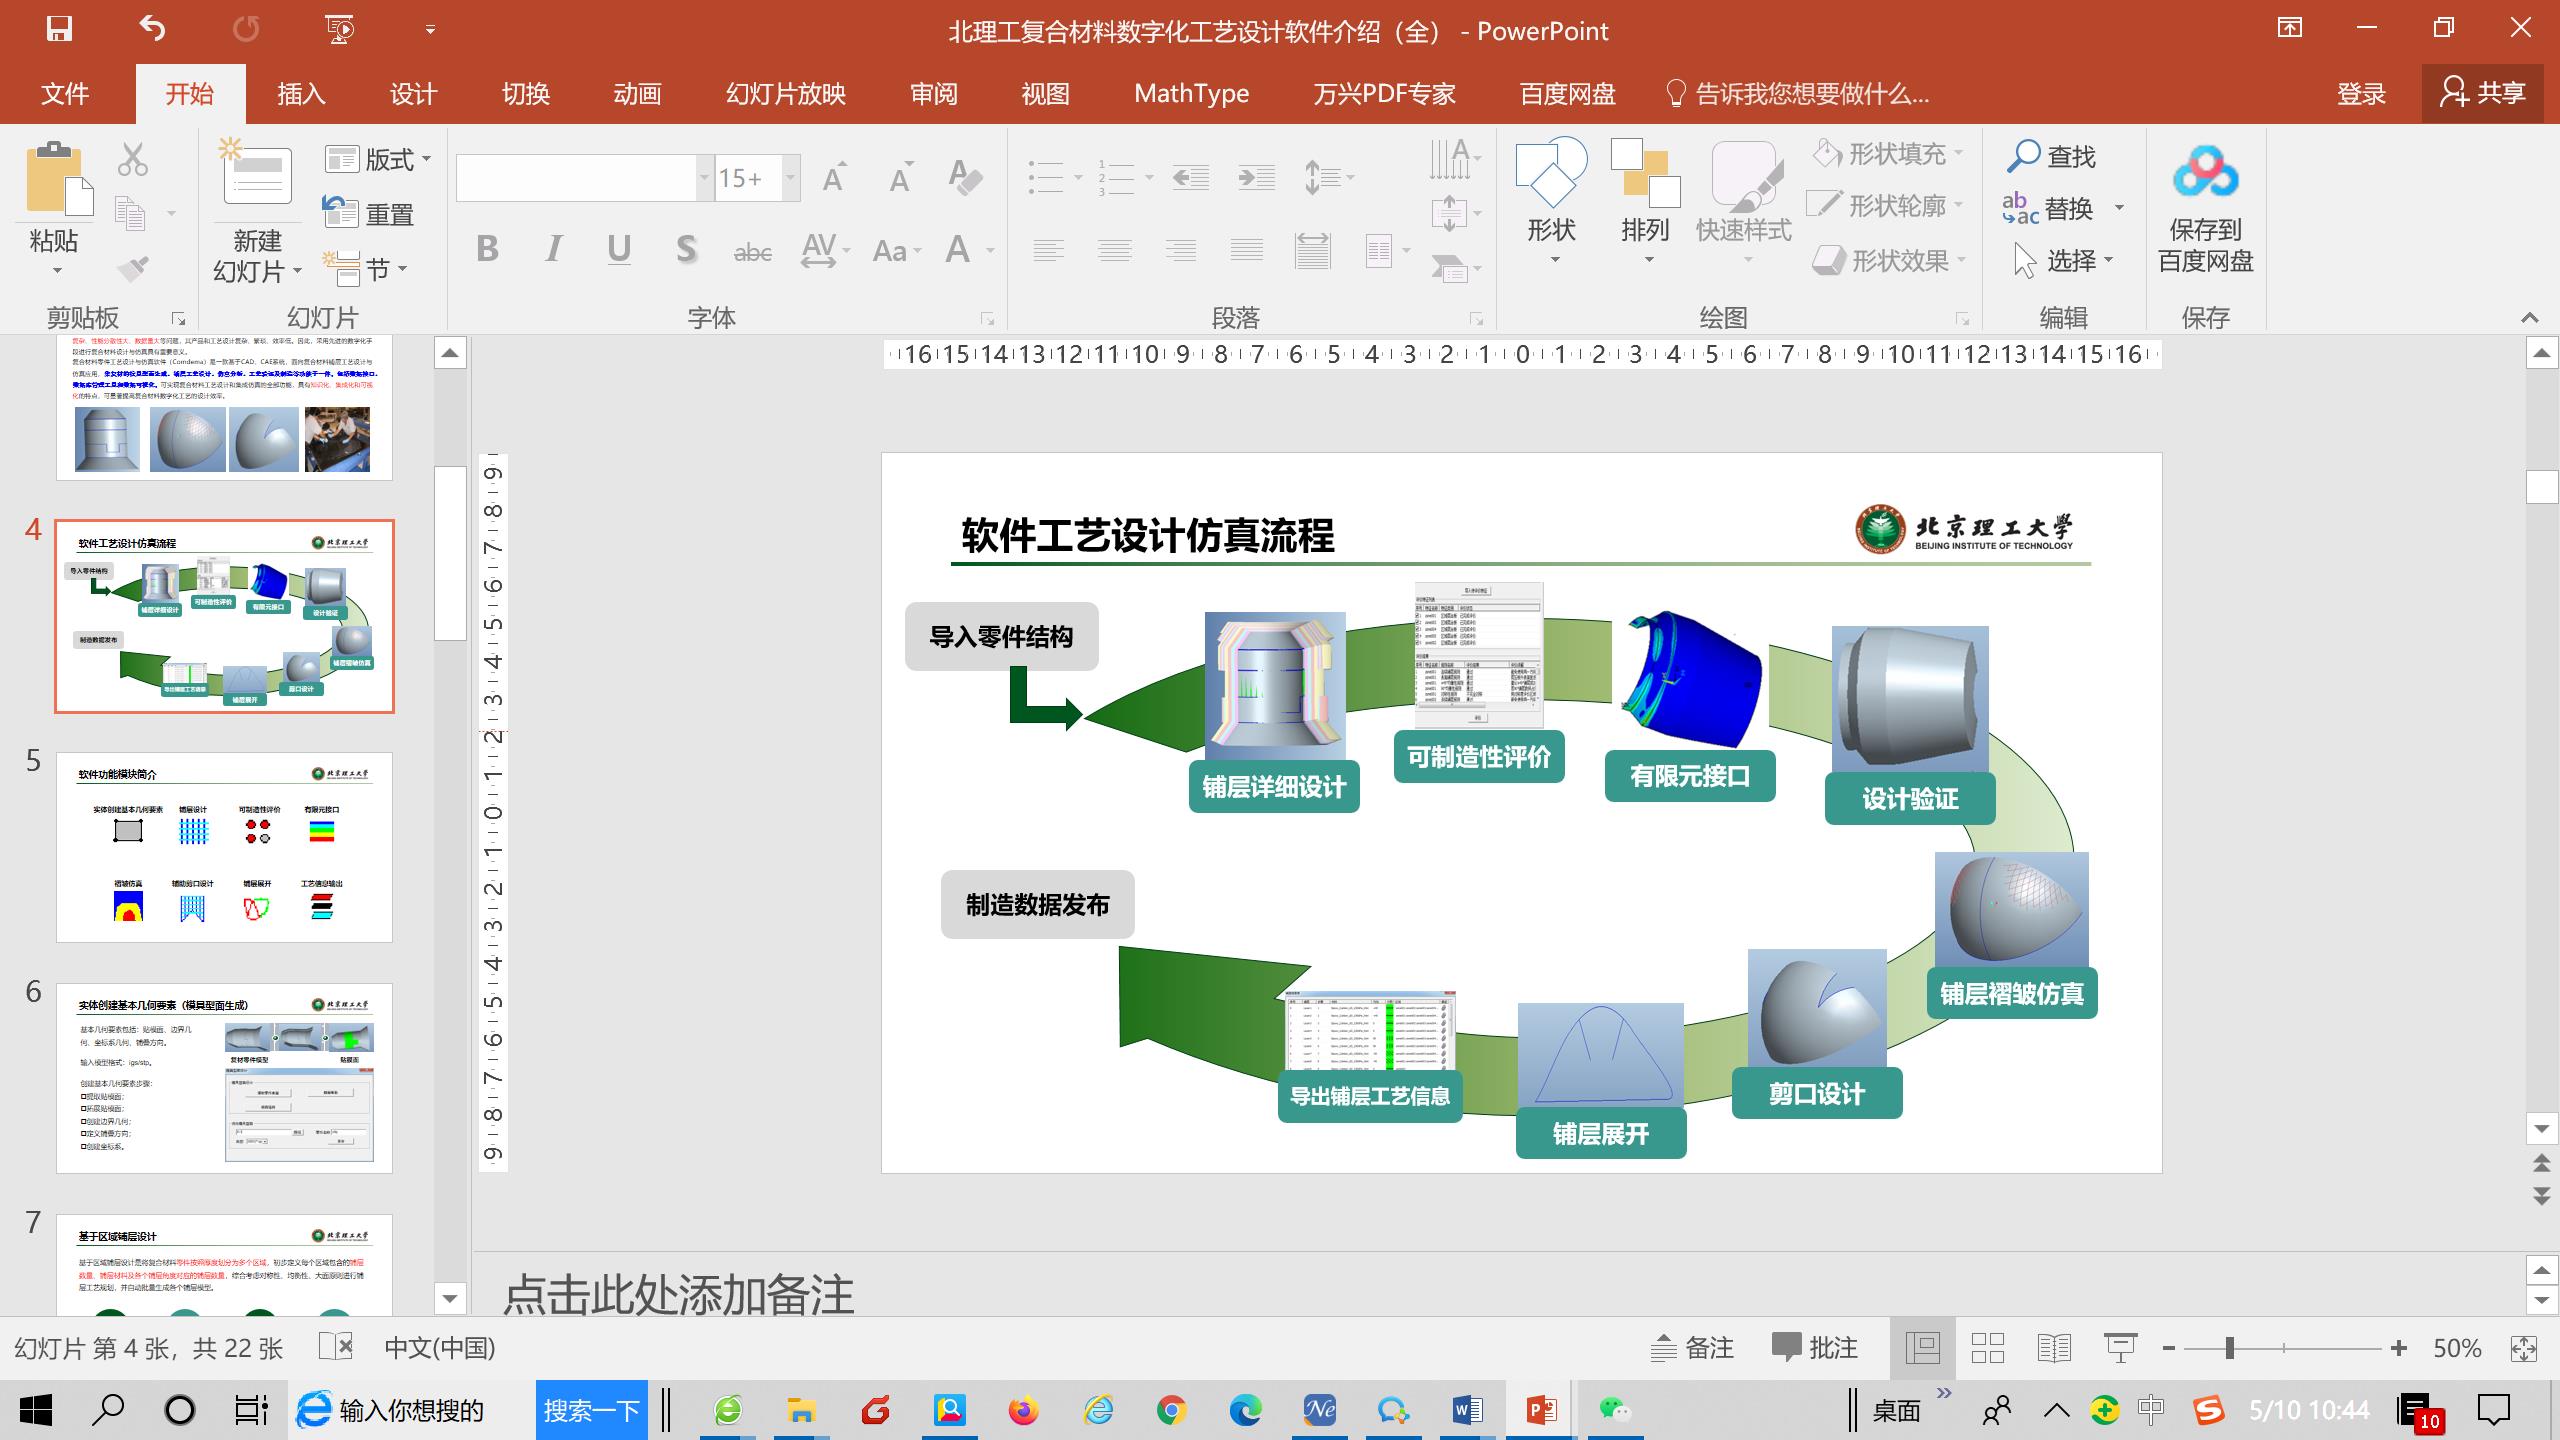Click the Undo arrow icon
Viewport: 2560px width, 1440px height.
(152, 29)
